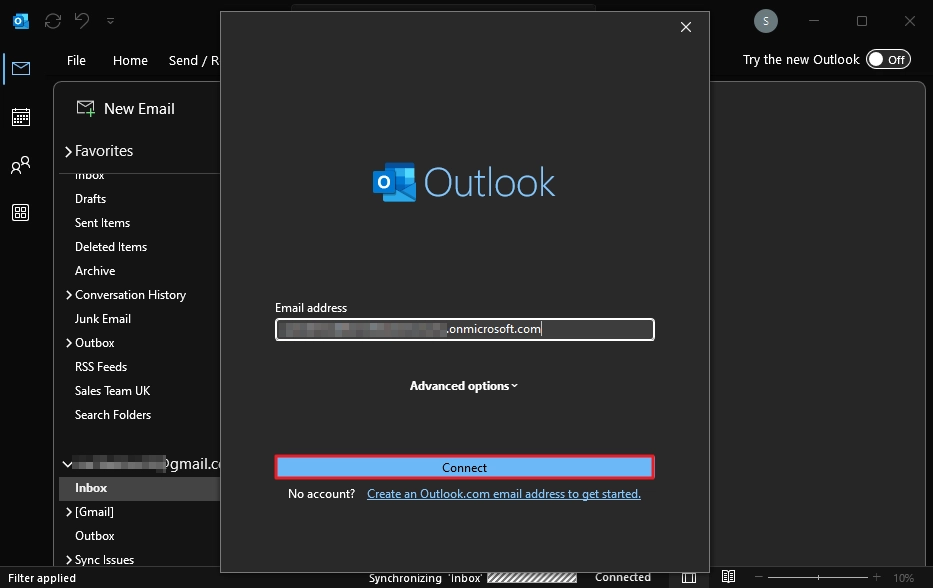933x588 pixels.
Task: Switch to the Home ribbon tab
Action: click(130, 60)
